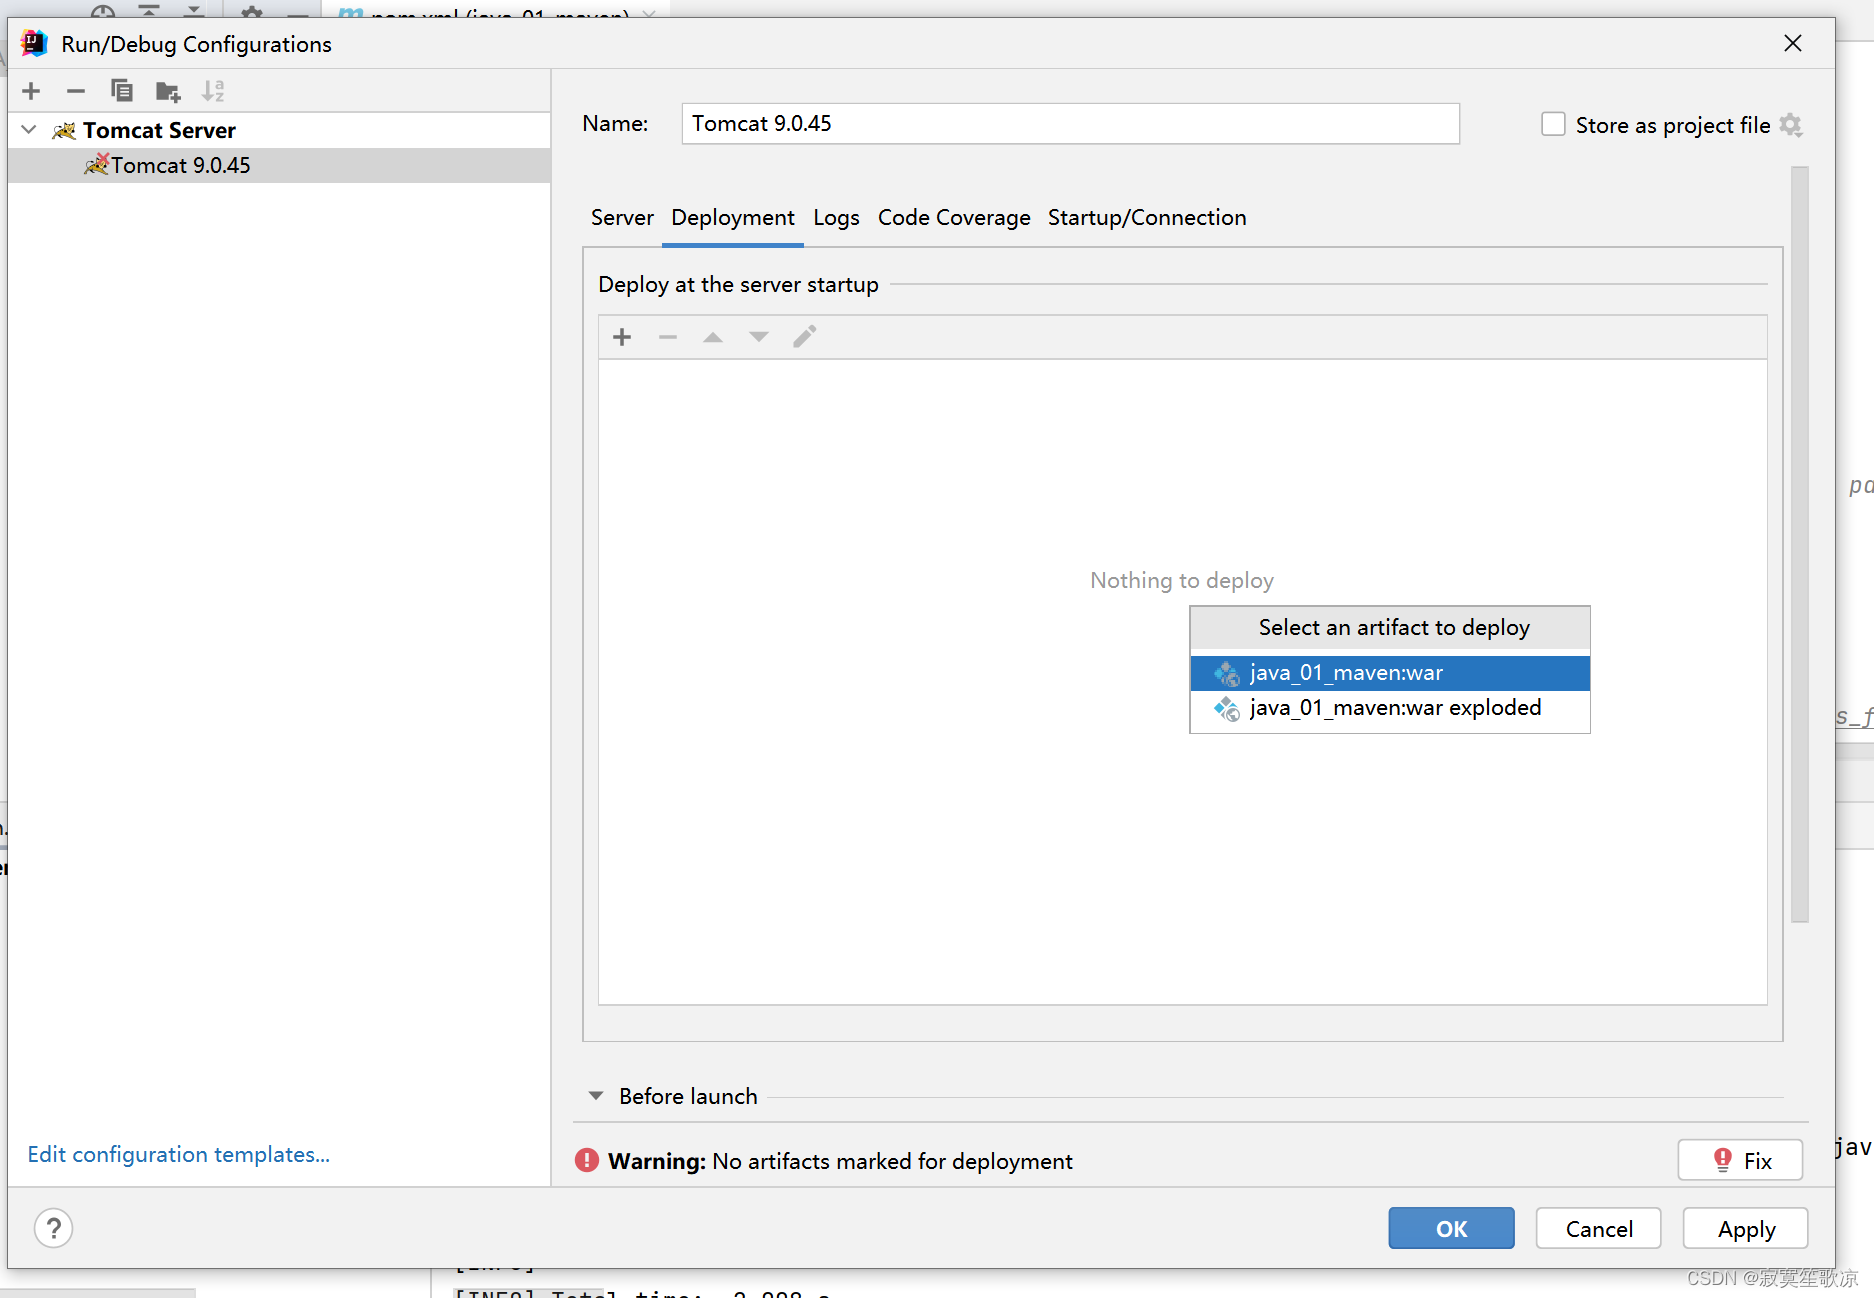Click the Name input field
This screenshot has height=1298, width=1874.
click(x=1070, y=123)
